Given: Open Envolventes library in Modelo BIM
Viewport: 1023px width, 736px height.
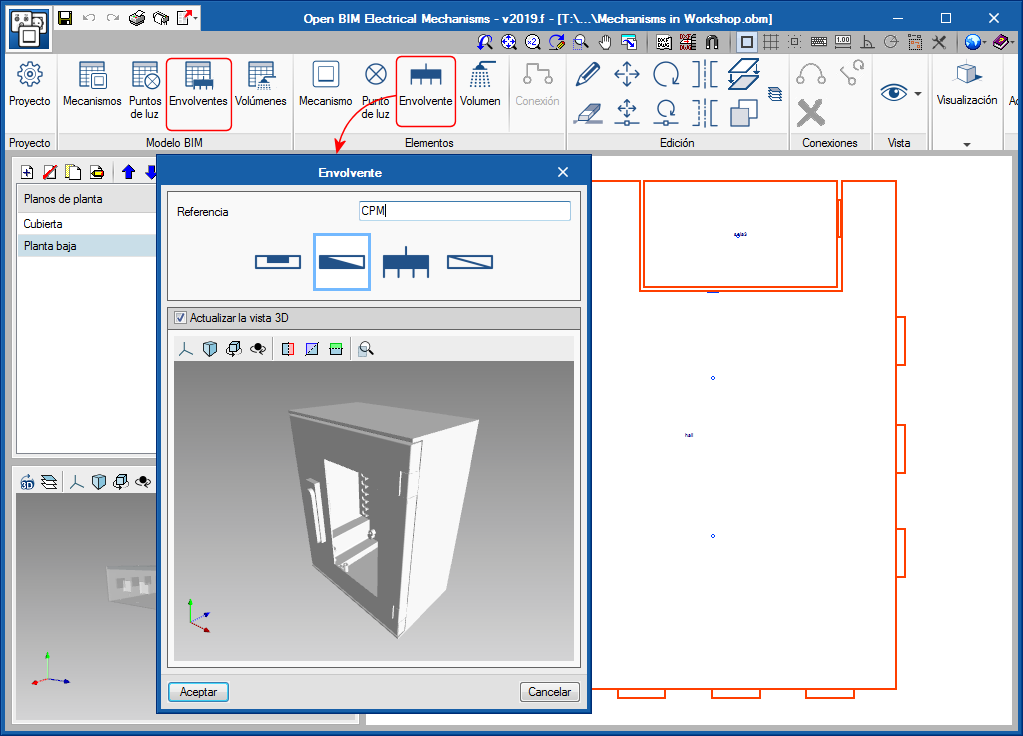Looking at the screenshot, I should 198,84.
